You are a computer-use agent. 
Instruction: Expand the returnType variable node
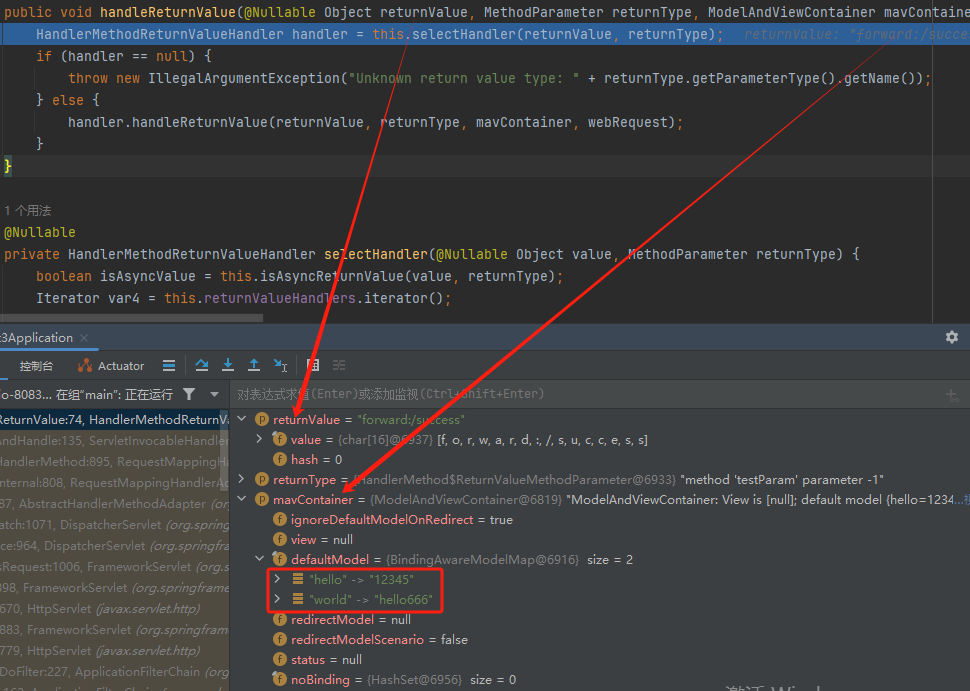242,479
